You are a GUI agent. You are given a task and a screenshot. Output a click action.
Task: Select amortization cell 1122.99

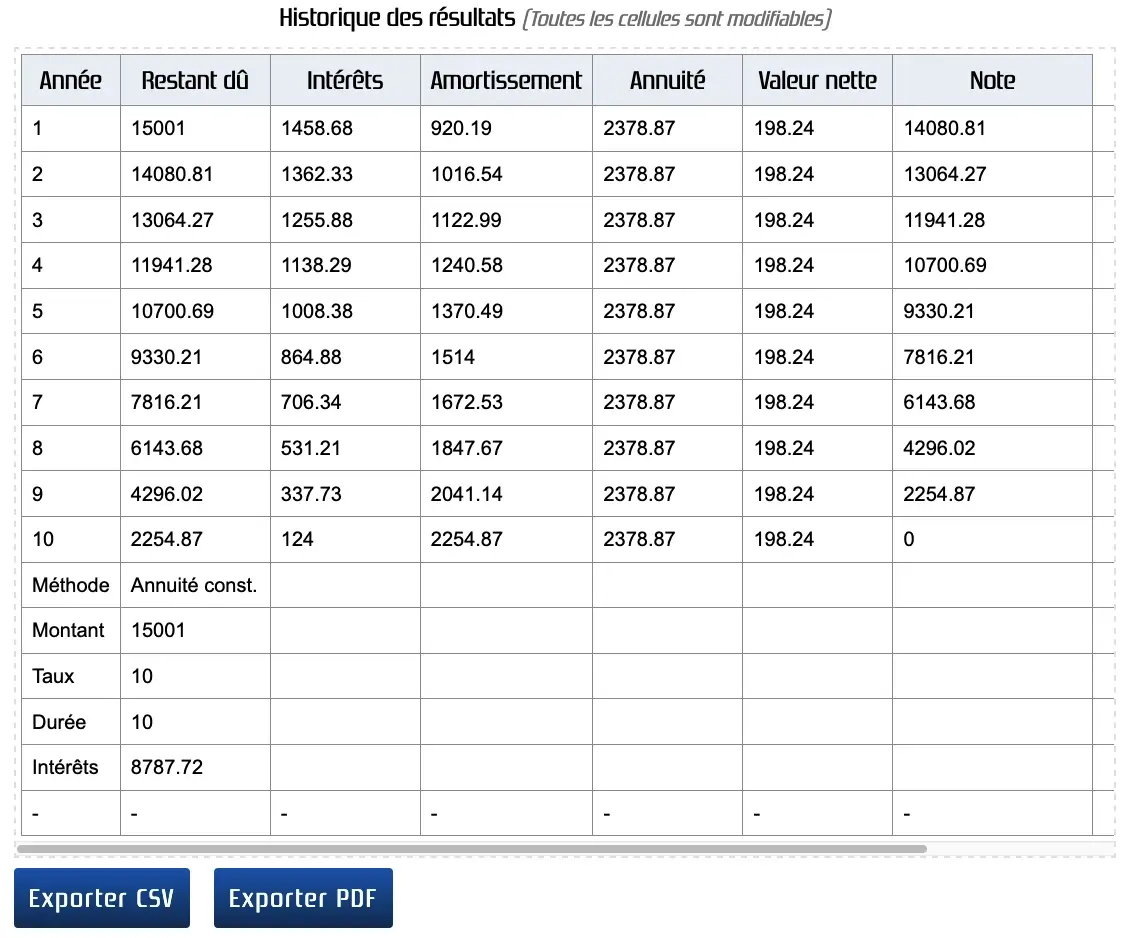coord(507,220)
